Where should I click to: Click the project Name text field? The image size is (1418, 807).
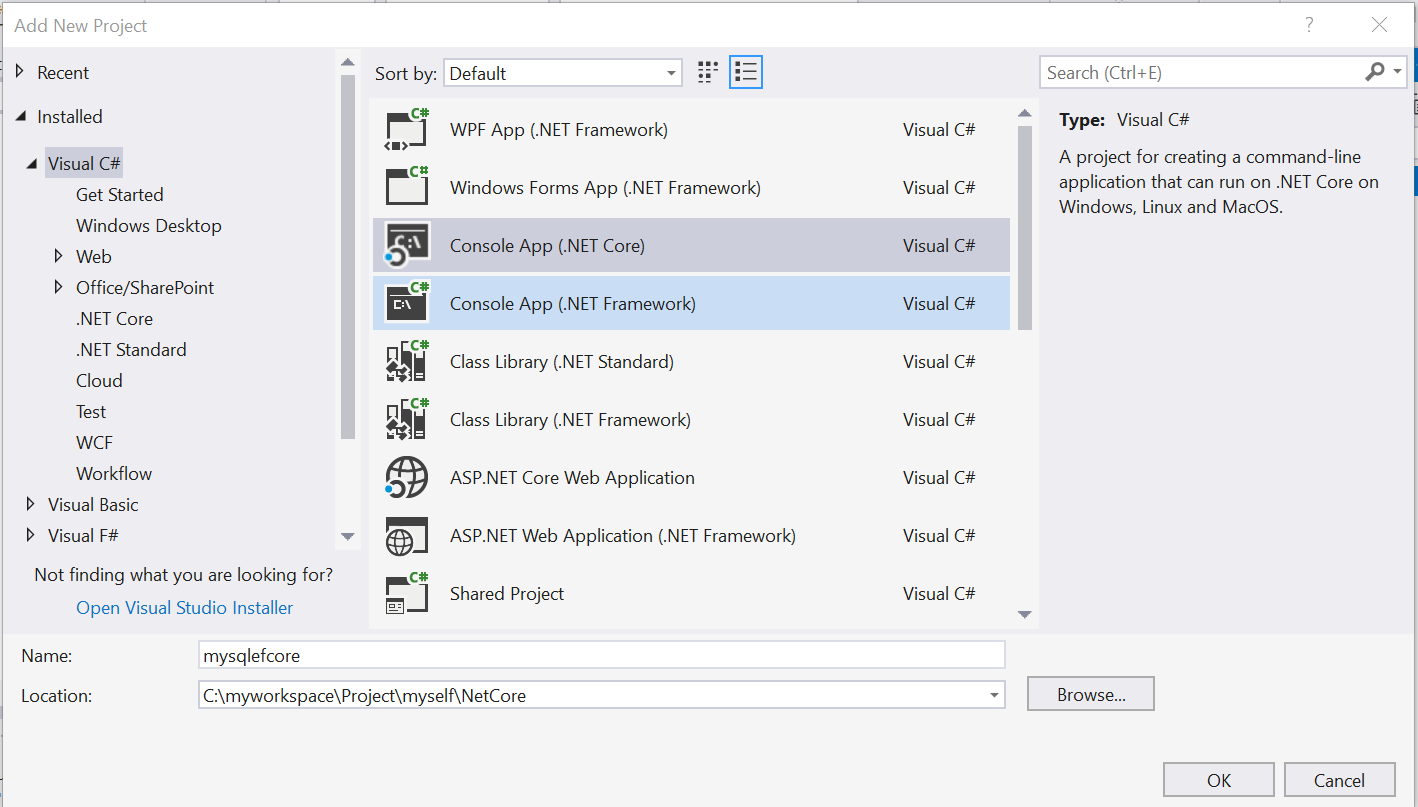click(x=601, y=656)
